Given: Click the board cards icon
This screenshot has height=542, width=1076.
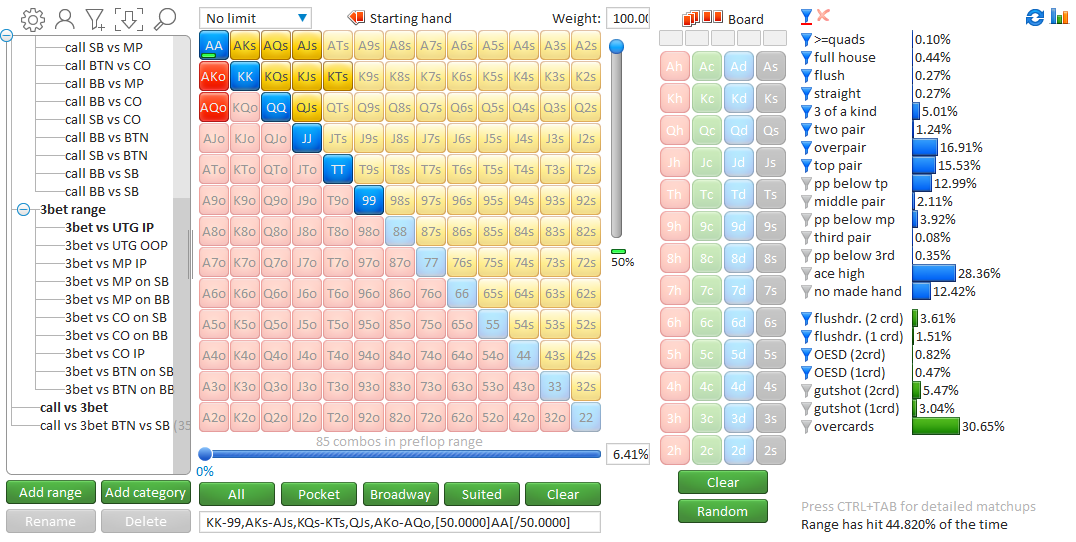Looking at the screenshot, I should [703, 18].
